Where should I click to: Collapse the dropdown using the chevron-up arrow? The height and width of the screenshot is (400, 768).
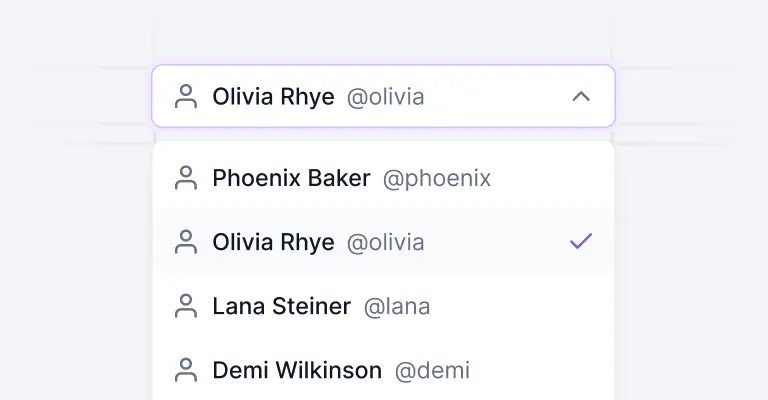pyautogui.click(x=580, y=97)
